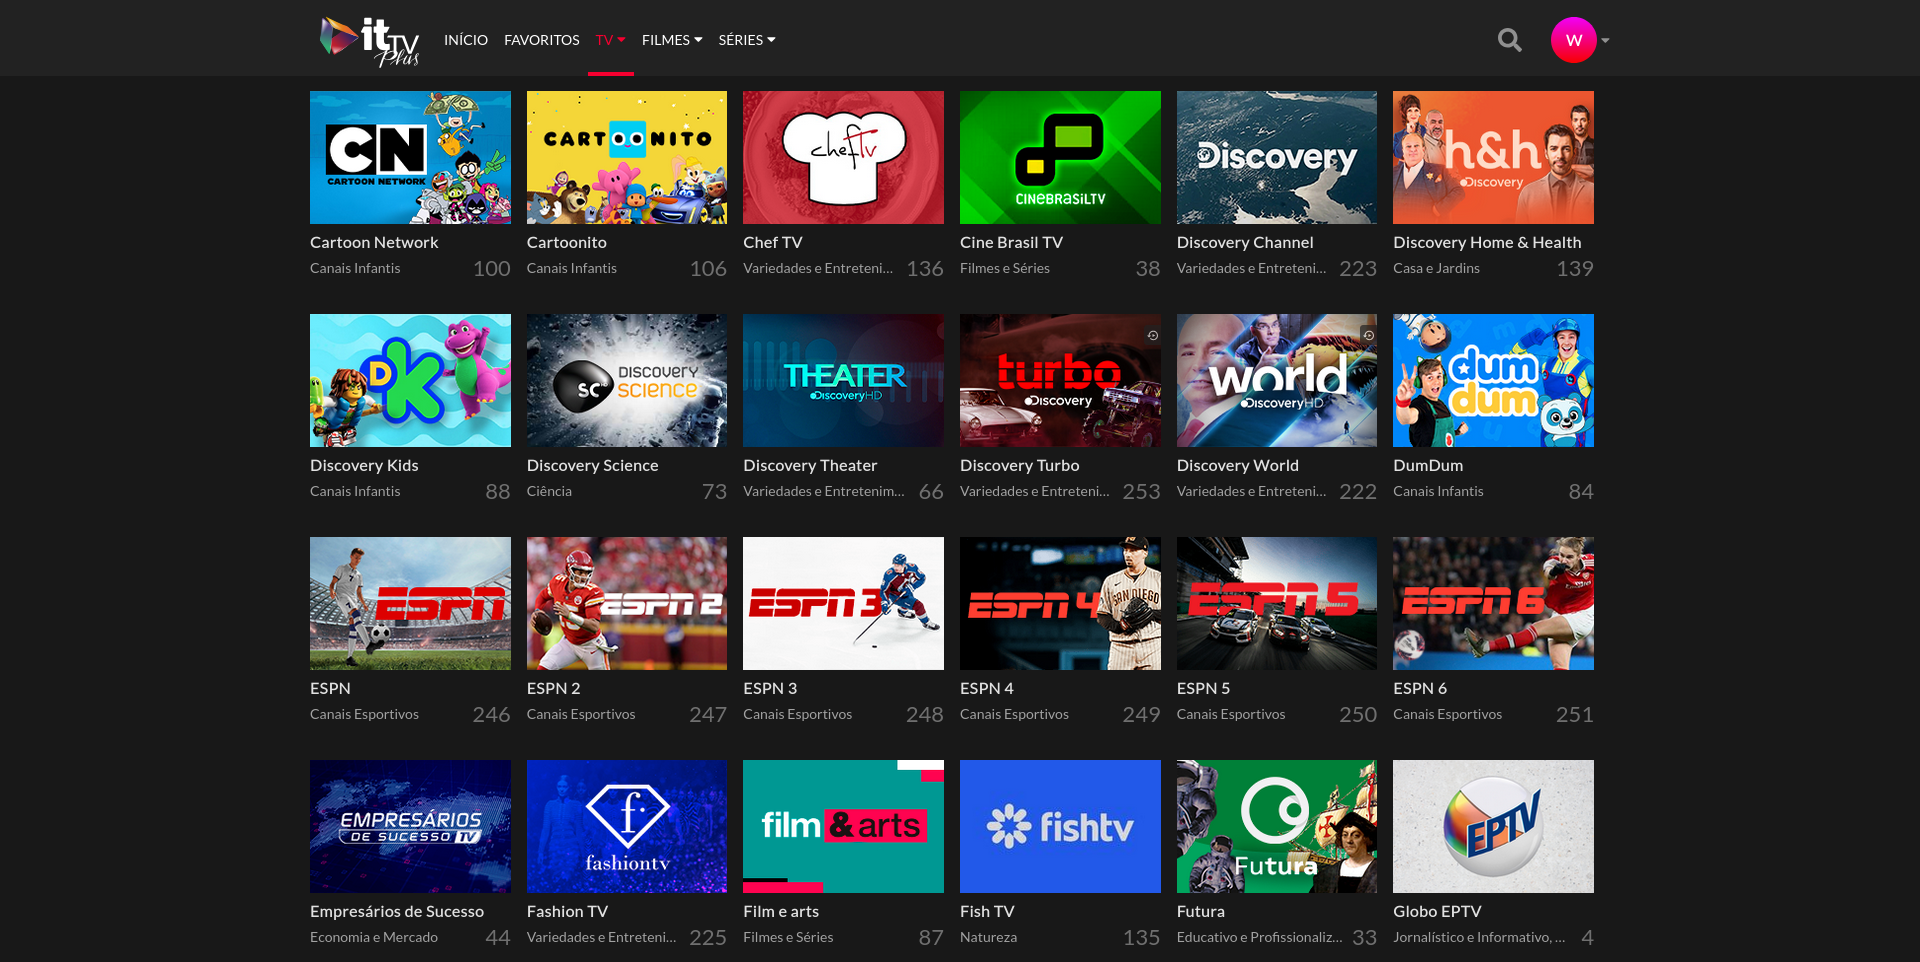Screen dimensions: 1920x962
Task: Expand the TV dropdown menu
Action: point(610,40)
